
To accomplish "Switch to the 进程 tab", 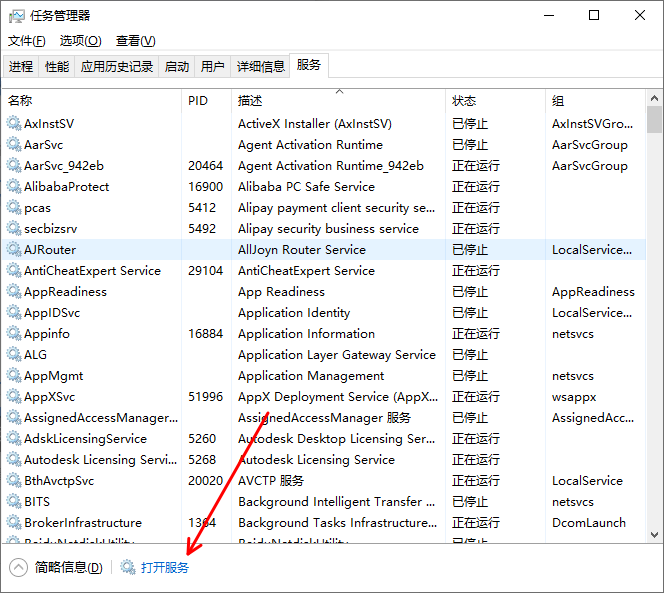I will (x=21, y=67).
